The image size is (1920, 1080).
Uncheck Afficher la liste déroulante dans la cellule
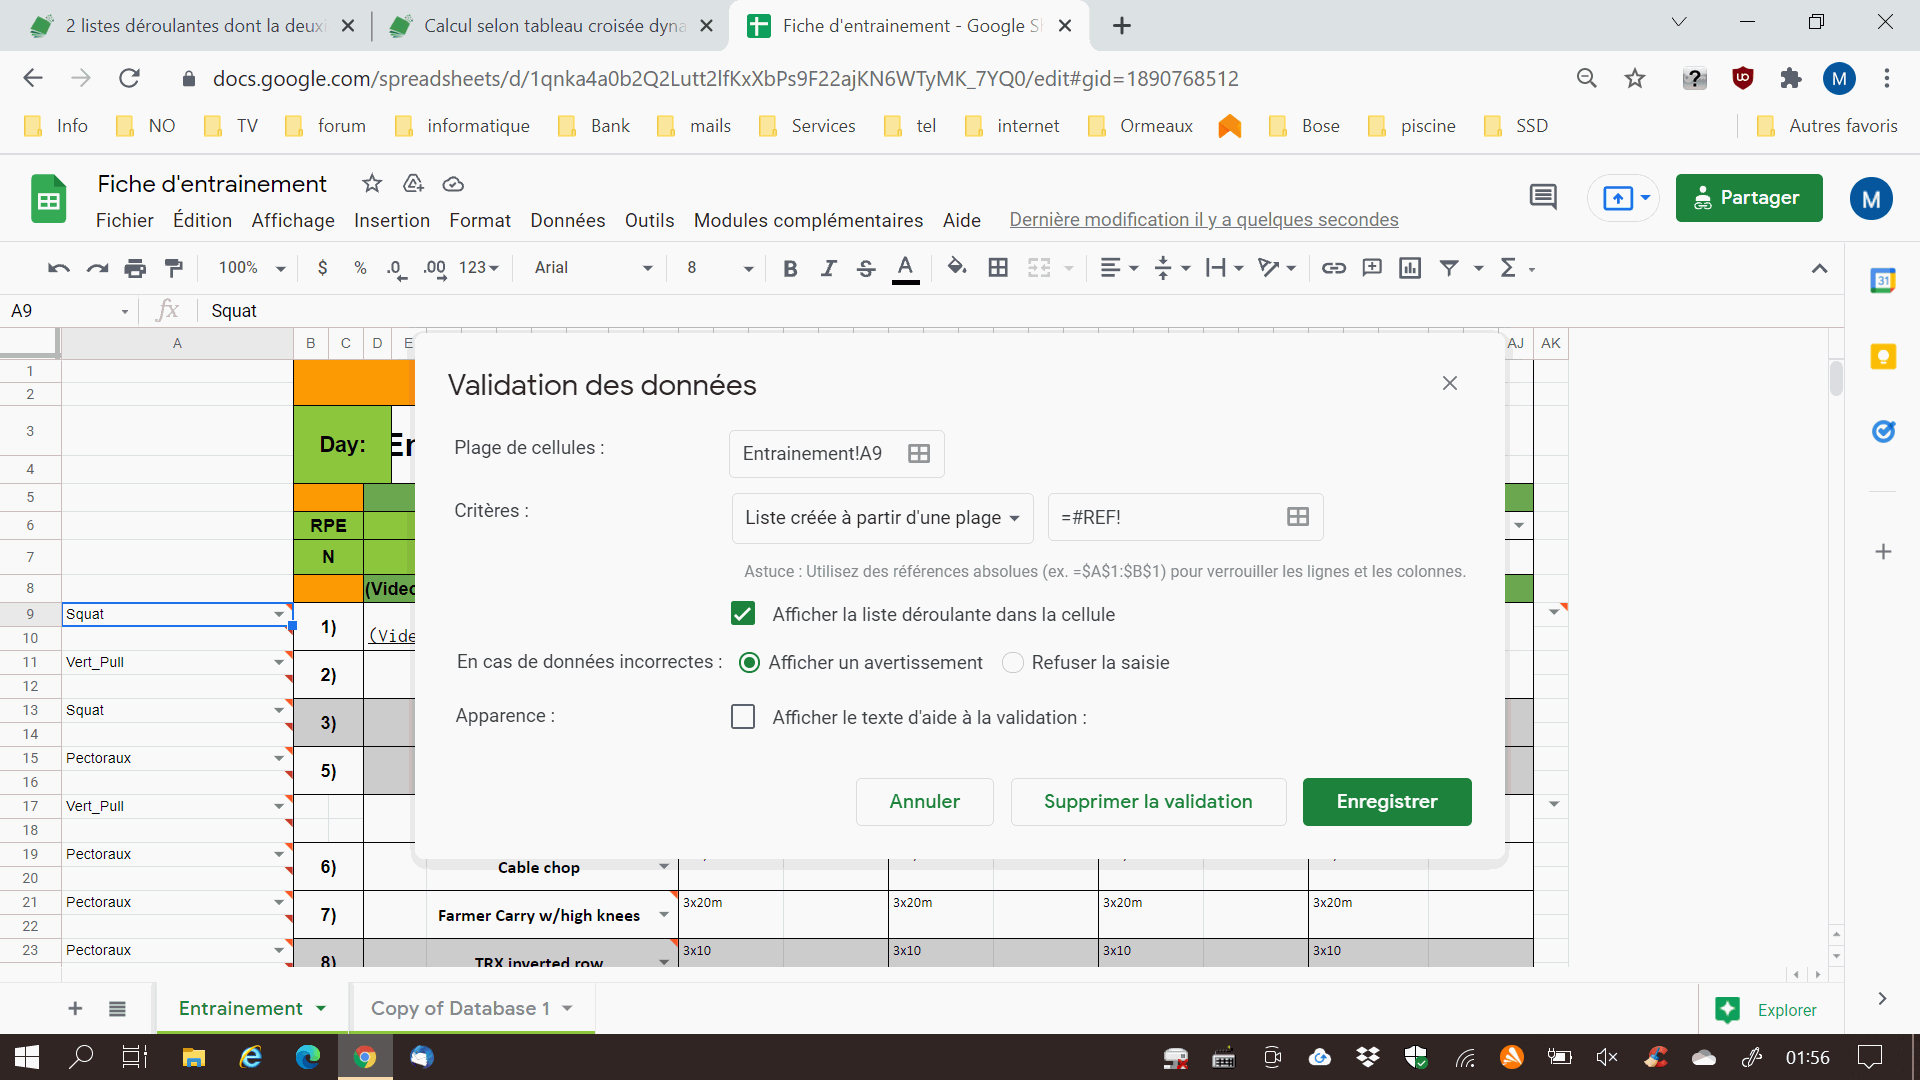(x=743, y=614)
